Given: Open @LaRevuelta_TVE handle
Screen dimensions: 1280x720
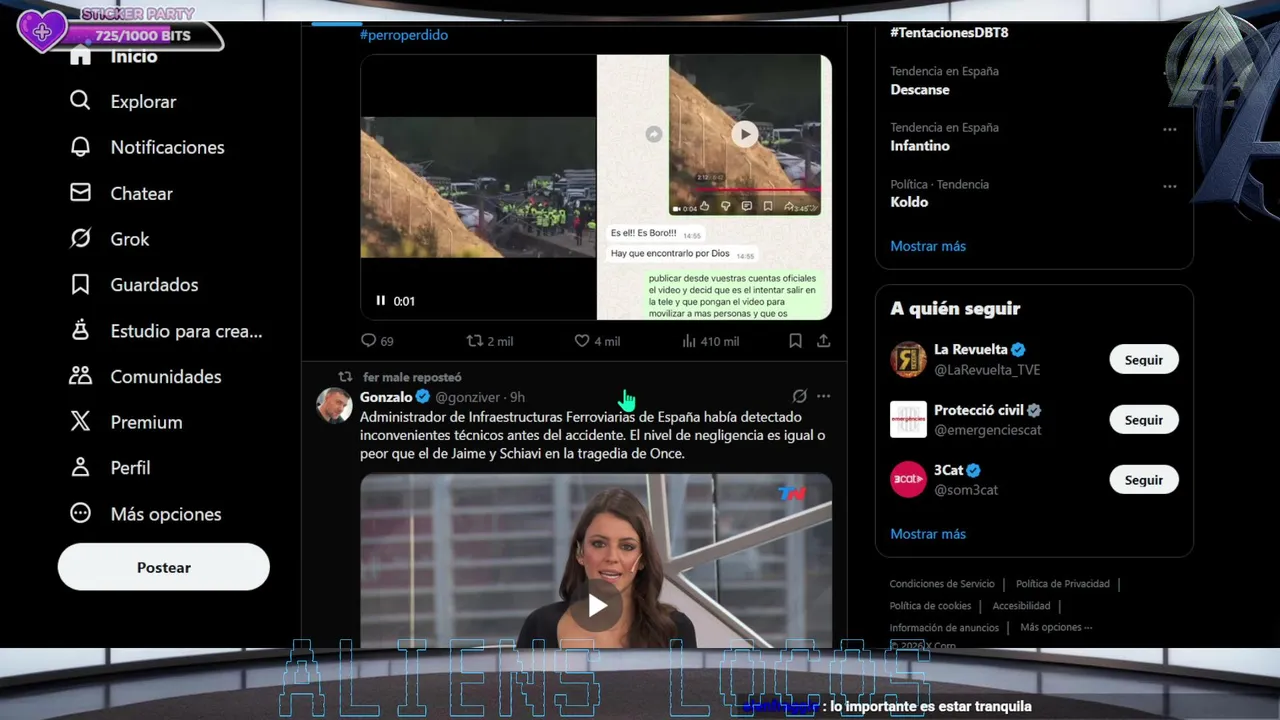Looking at the screenshot, I should click(x=987, y=370).
